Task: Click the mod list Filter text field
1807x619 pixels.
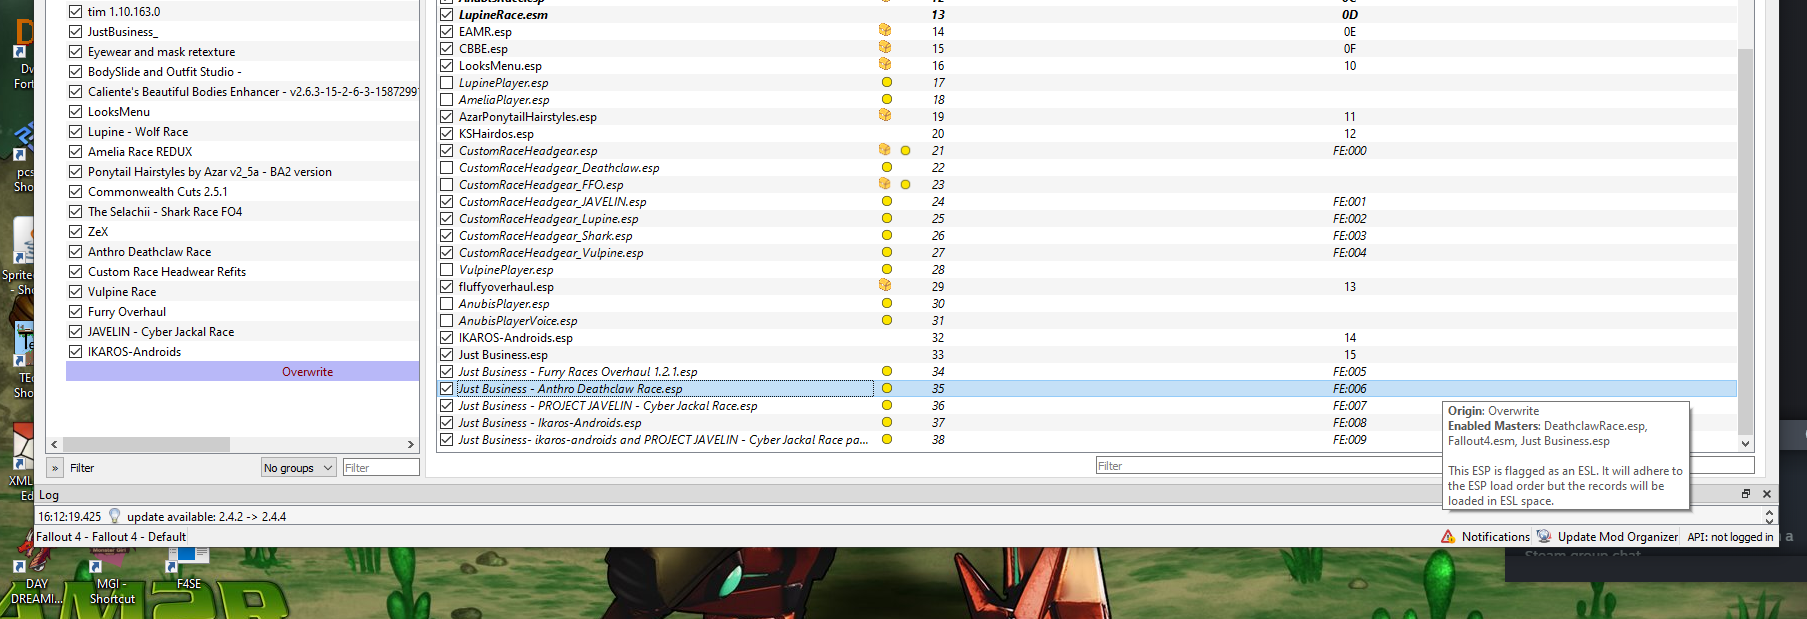Action: pyautogui.click(x=381, y=467)
